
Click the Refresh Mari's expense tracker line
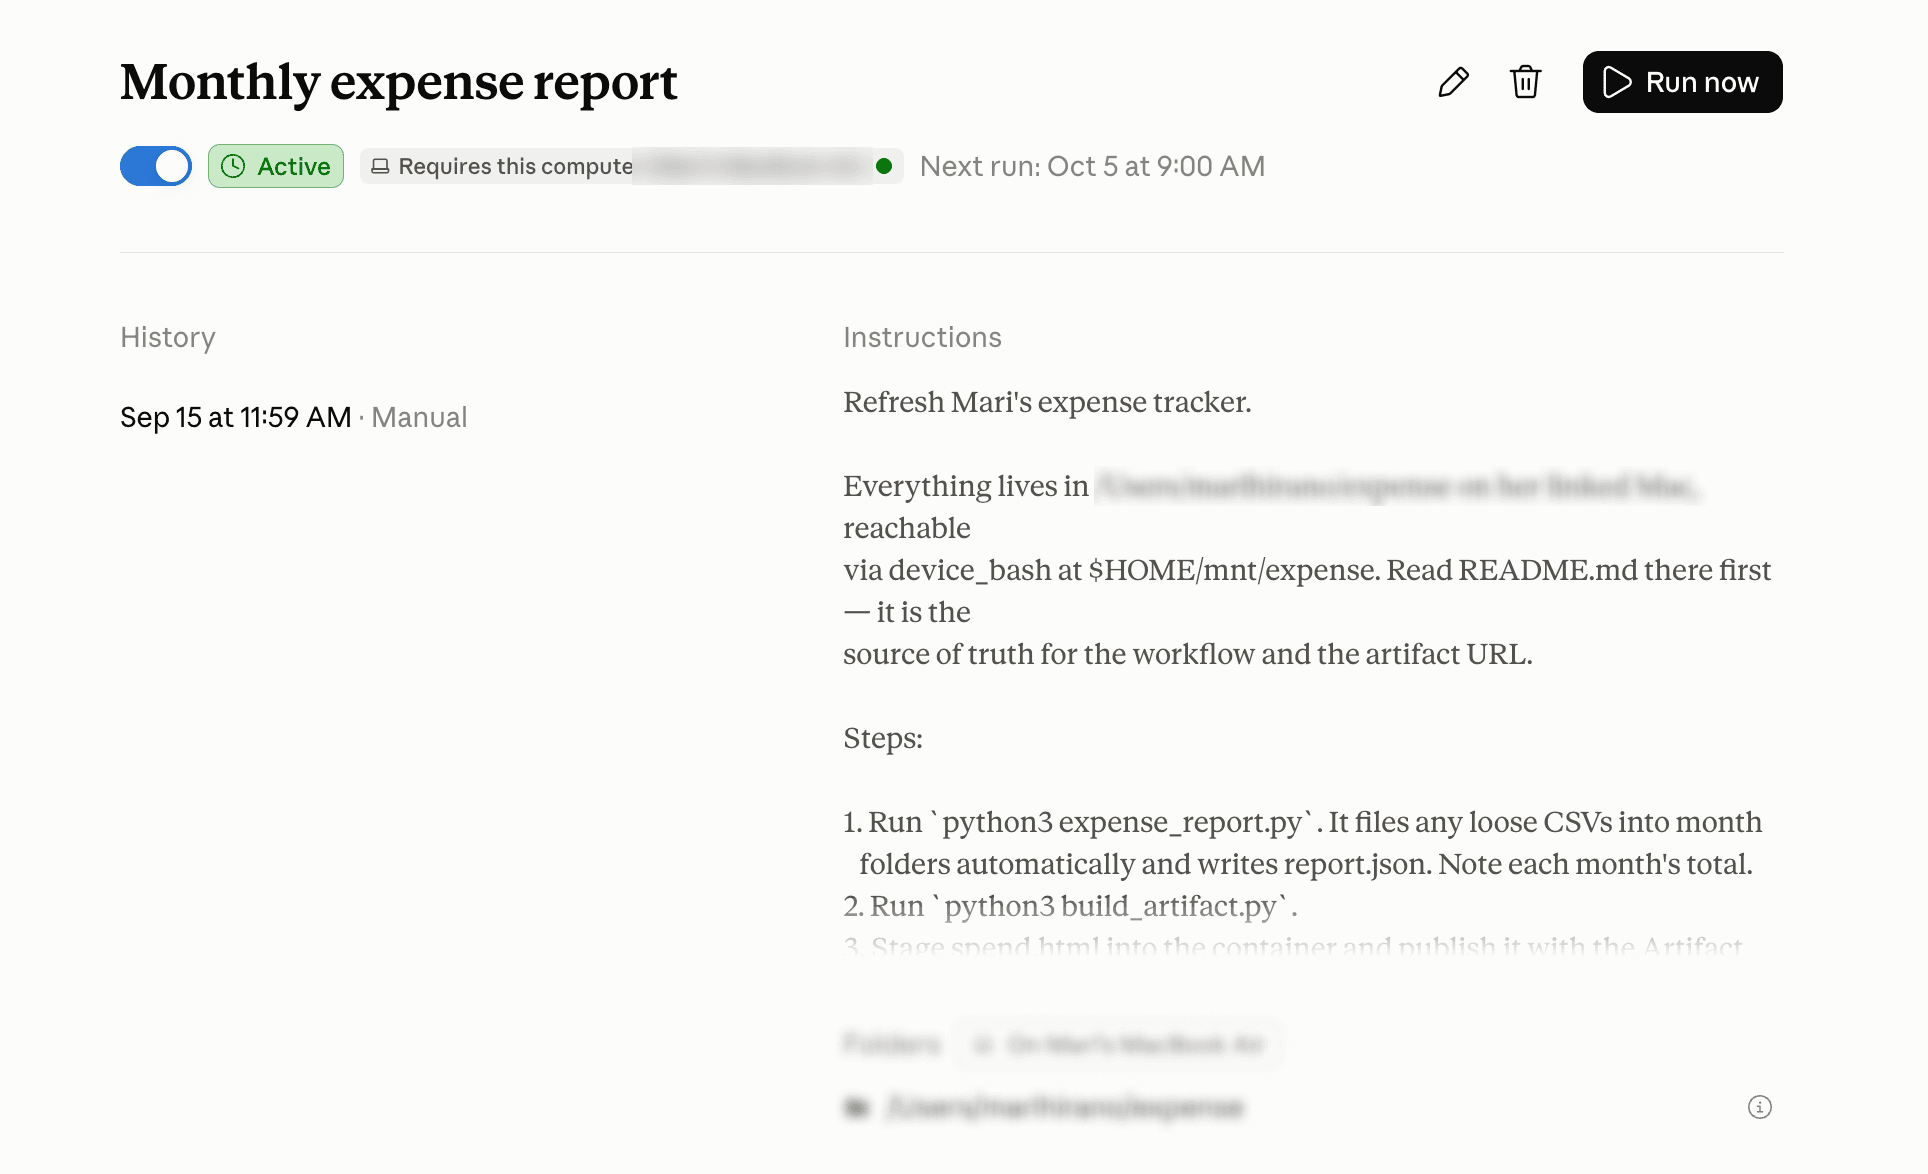pyautogui.click(x=1047, y=402)
